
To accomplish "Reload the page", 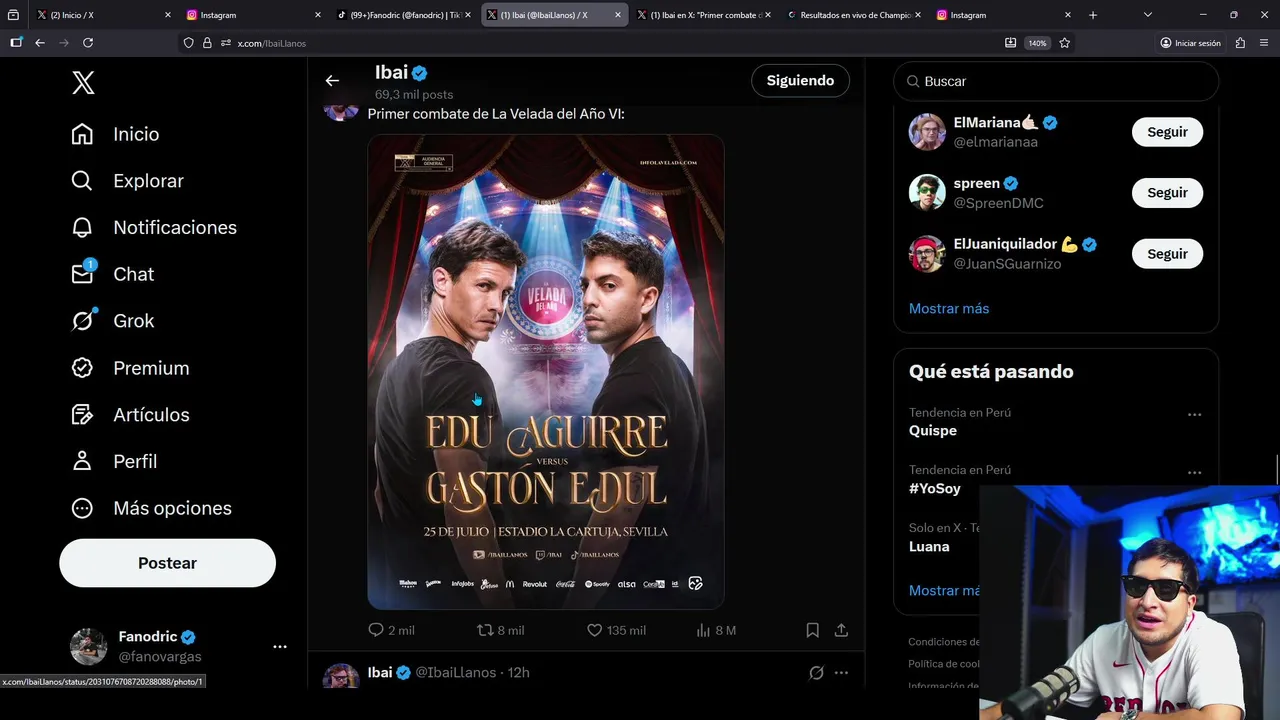I will coord(88,43).
